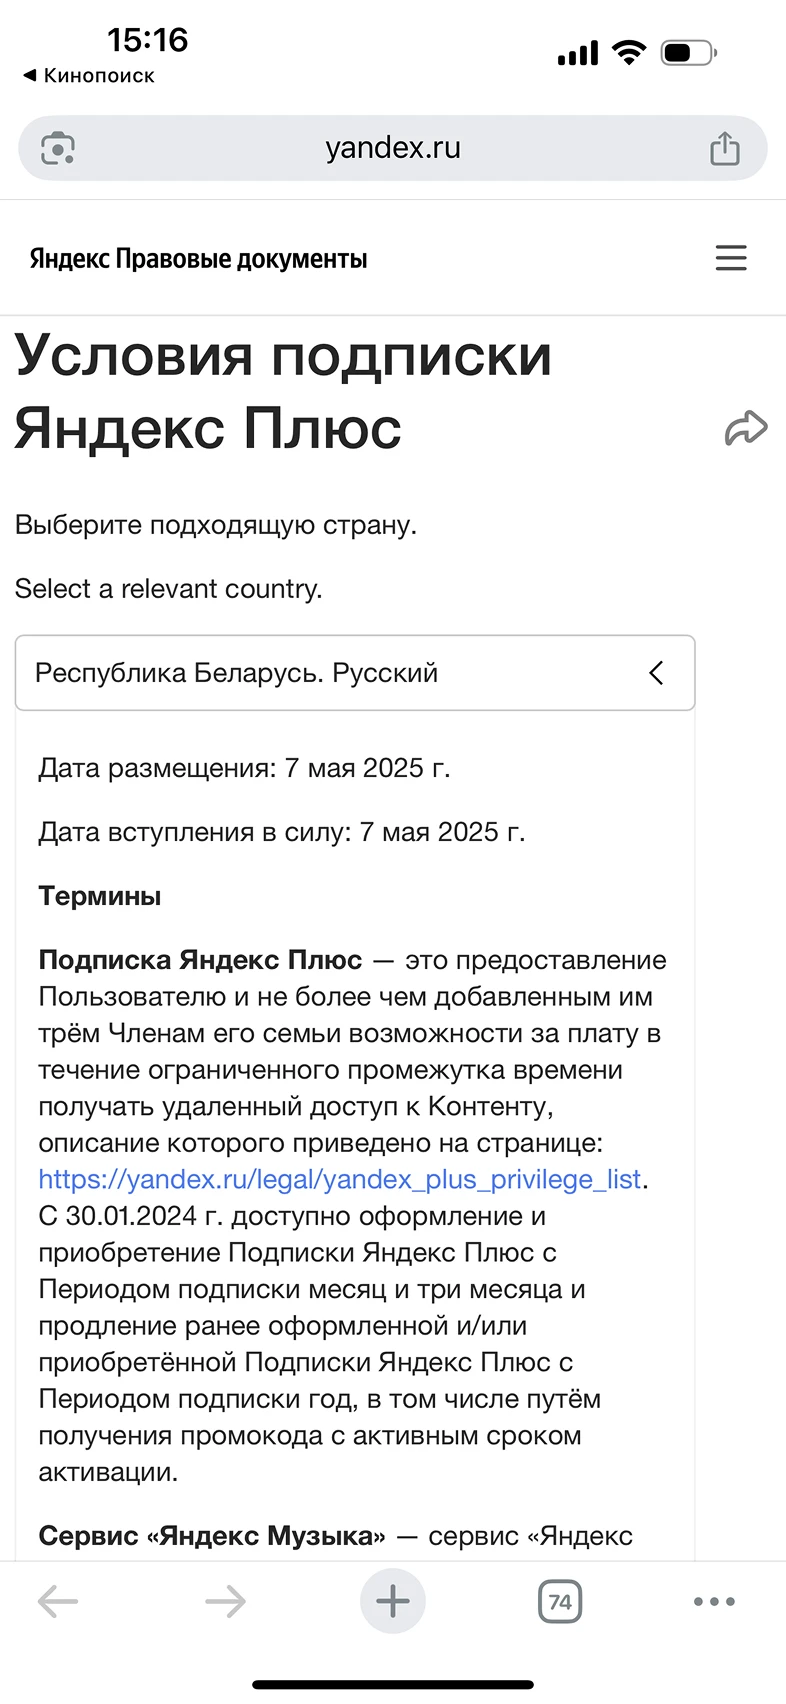Open a new tab with plus button
Viewport: 786px width, 1704px height.
pyautogui.click(x=393, y=1602)
